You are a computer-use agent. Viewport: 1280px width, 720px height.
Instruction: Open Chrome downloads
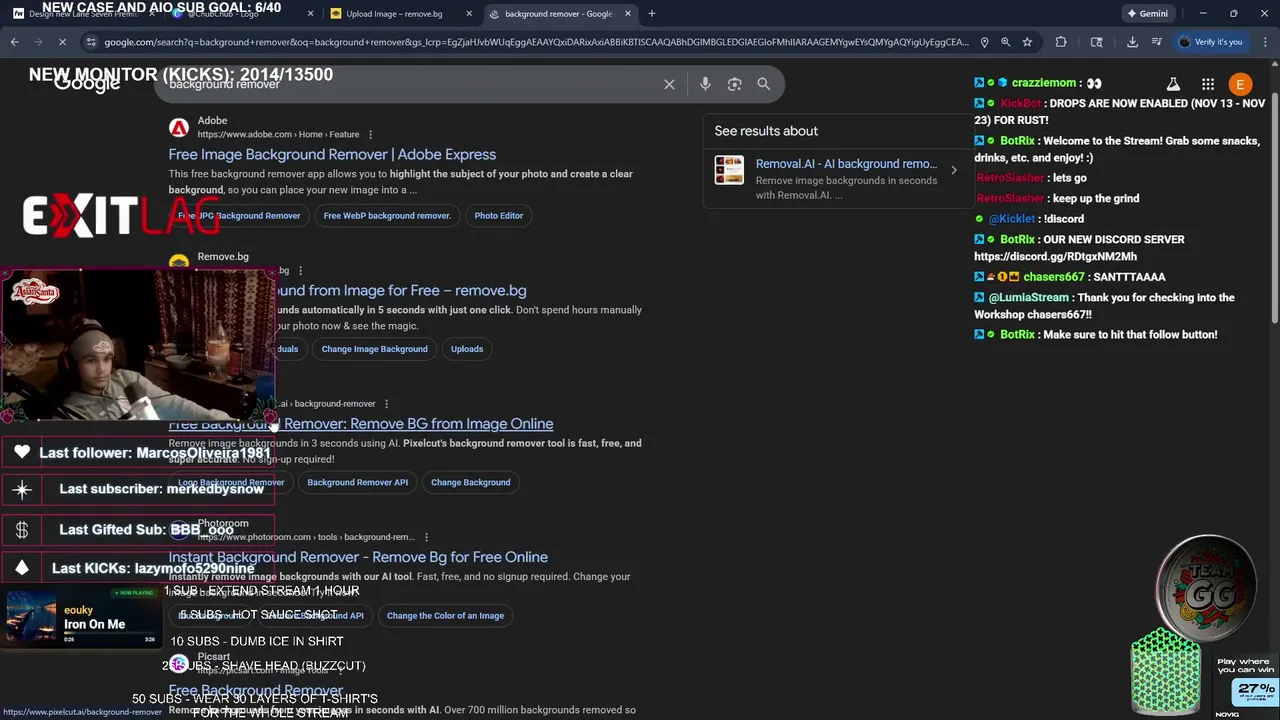(x=1132, y=42)
